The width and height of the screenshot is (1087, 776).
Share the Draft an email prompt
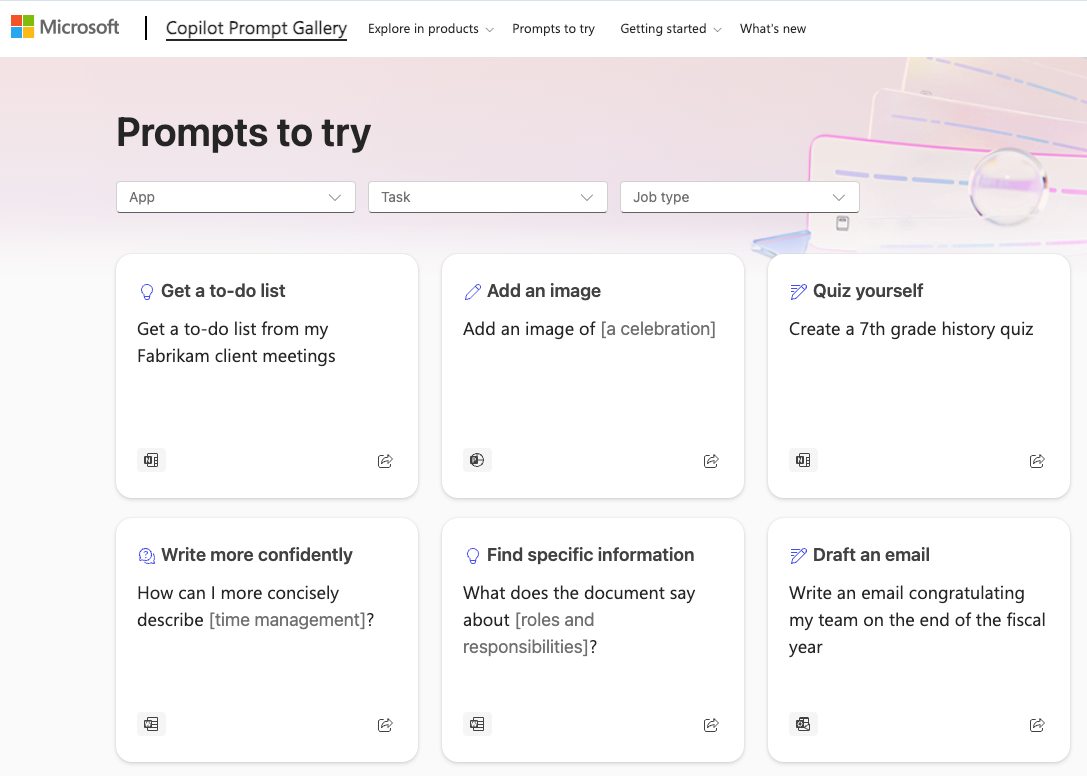click(1037, 725)
